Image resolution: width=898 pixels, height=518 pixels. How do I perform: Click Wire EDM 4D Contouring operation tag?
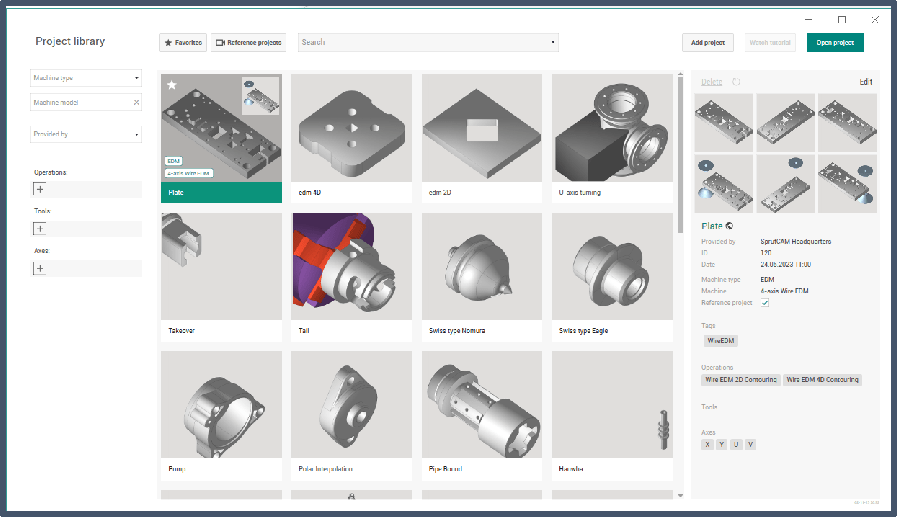coord(822,379)
